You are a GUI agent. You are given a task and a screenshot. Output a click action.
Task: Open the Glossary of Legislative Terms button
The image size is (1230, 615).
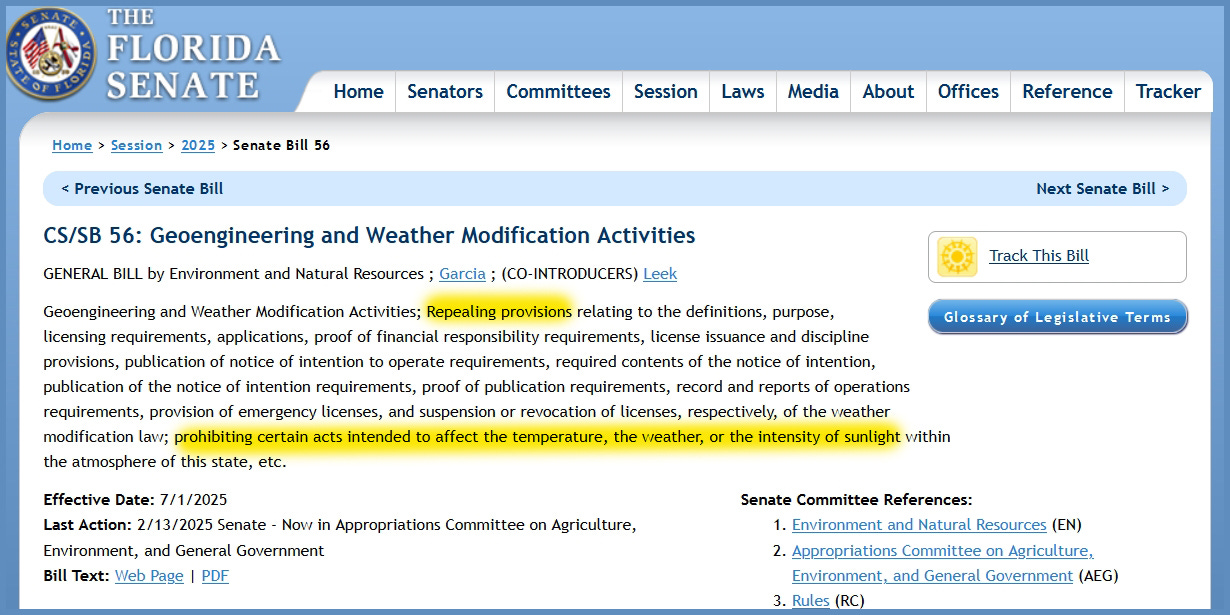[x=1057, y=317]
